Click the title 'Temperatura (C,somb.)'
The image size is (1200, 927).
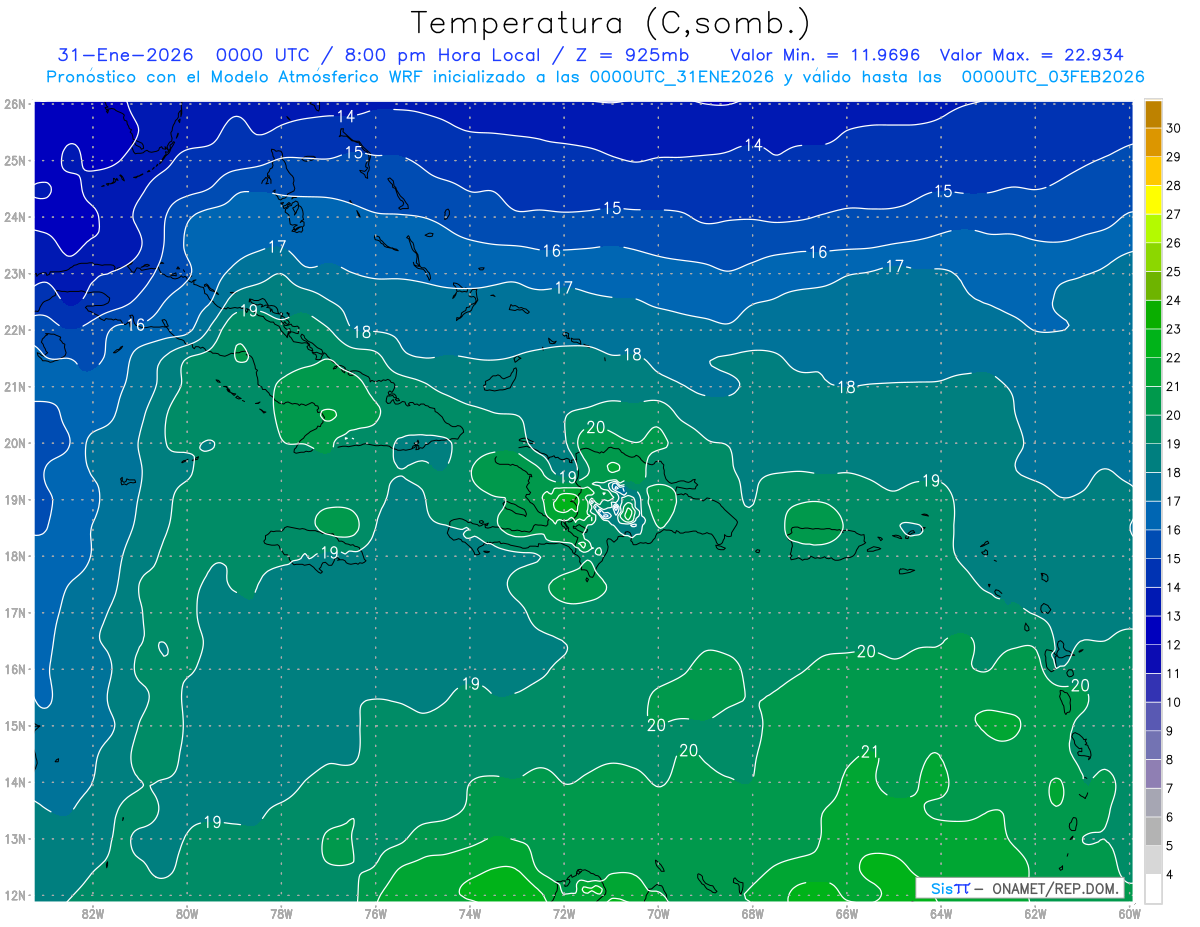pos(611,24)
